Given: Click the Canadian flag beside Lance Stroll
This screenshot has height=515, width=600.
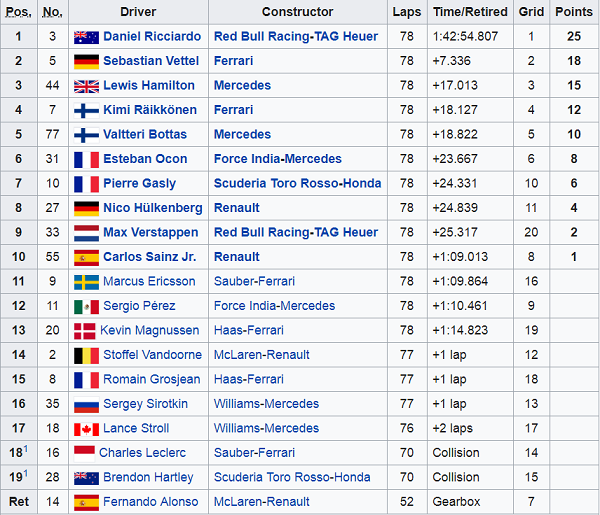Looking at the screenshot, I should coord(86,429).
